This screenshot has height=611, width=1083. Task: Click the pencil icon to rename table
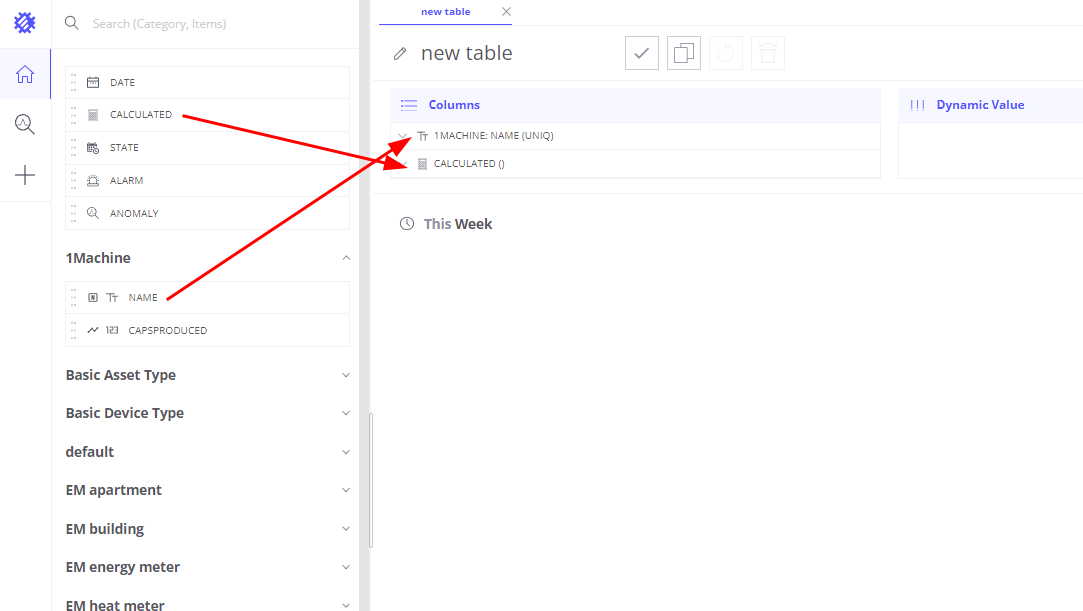(400, 54)
